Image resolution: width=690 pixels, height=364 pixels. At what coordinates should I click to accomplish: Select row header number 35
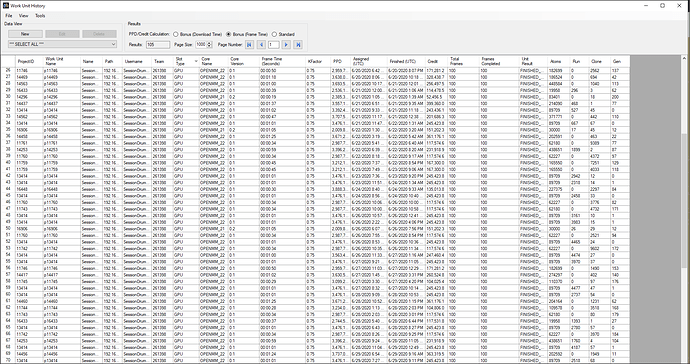(x=8, y=130)
